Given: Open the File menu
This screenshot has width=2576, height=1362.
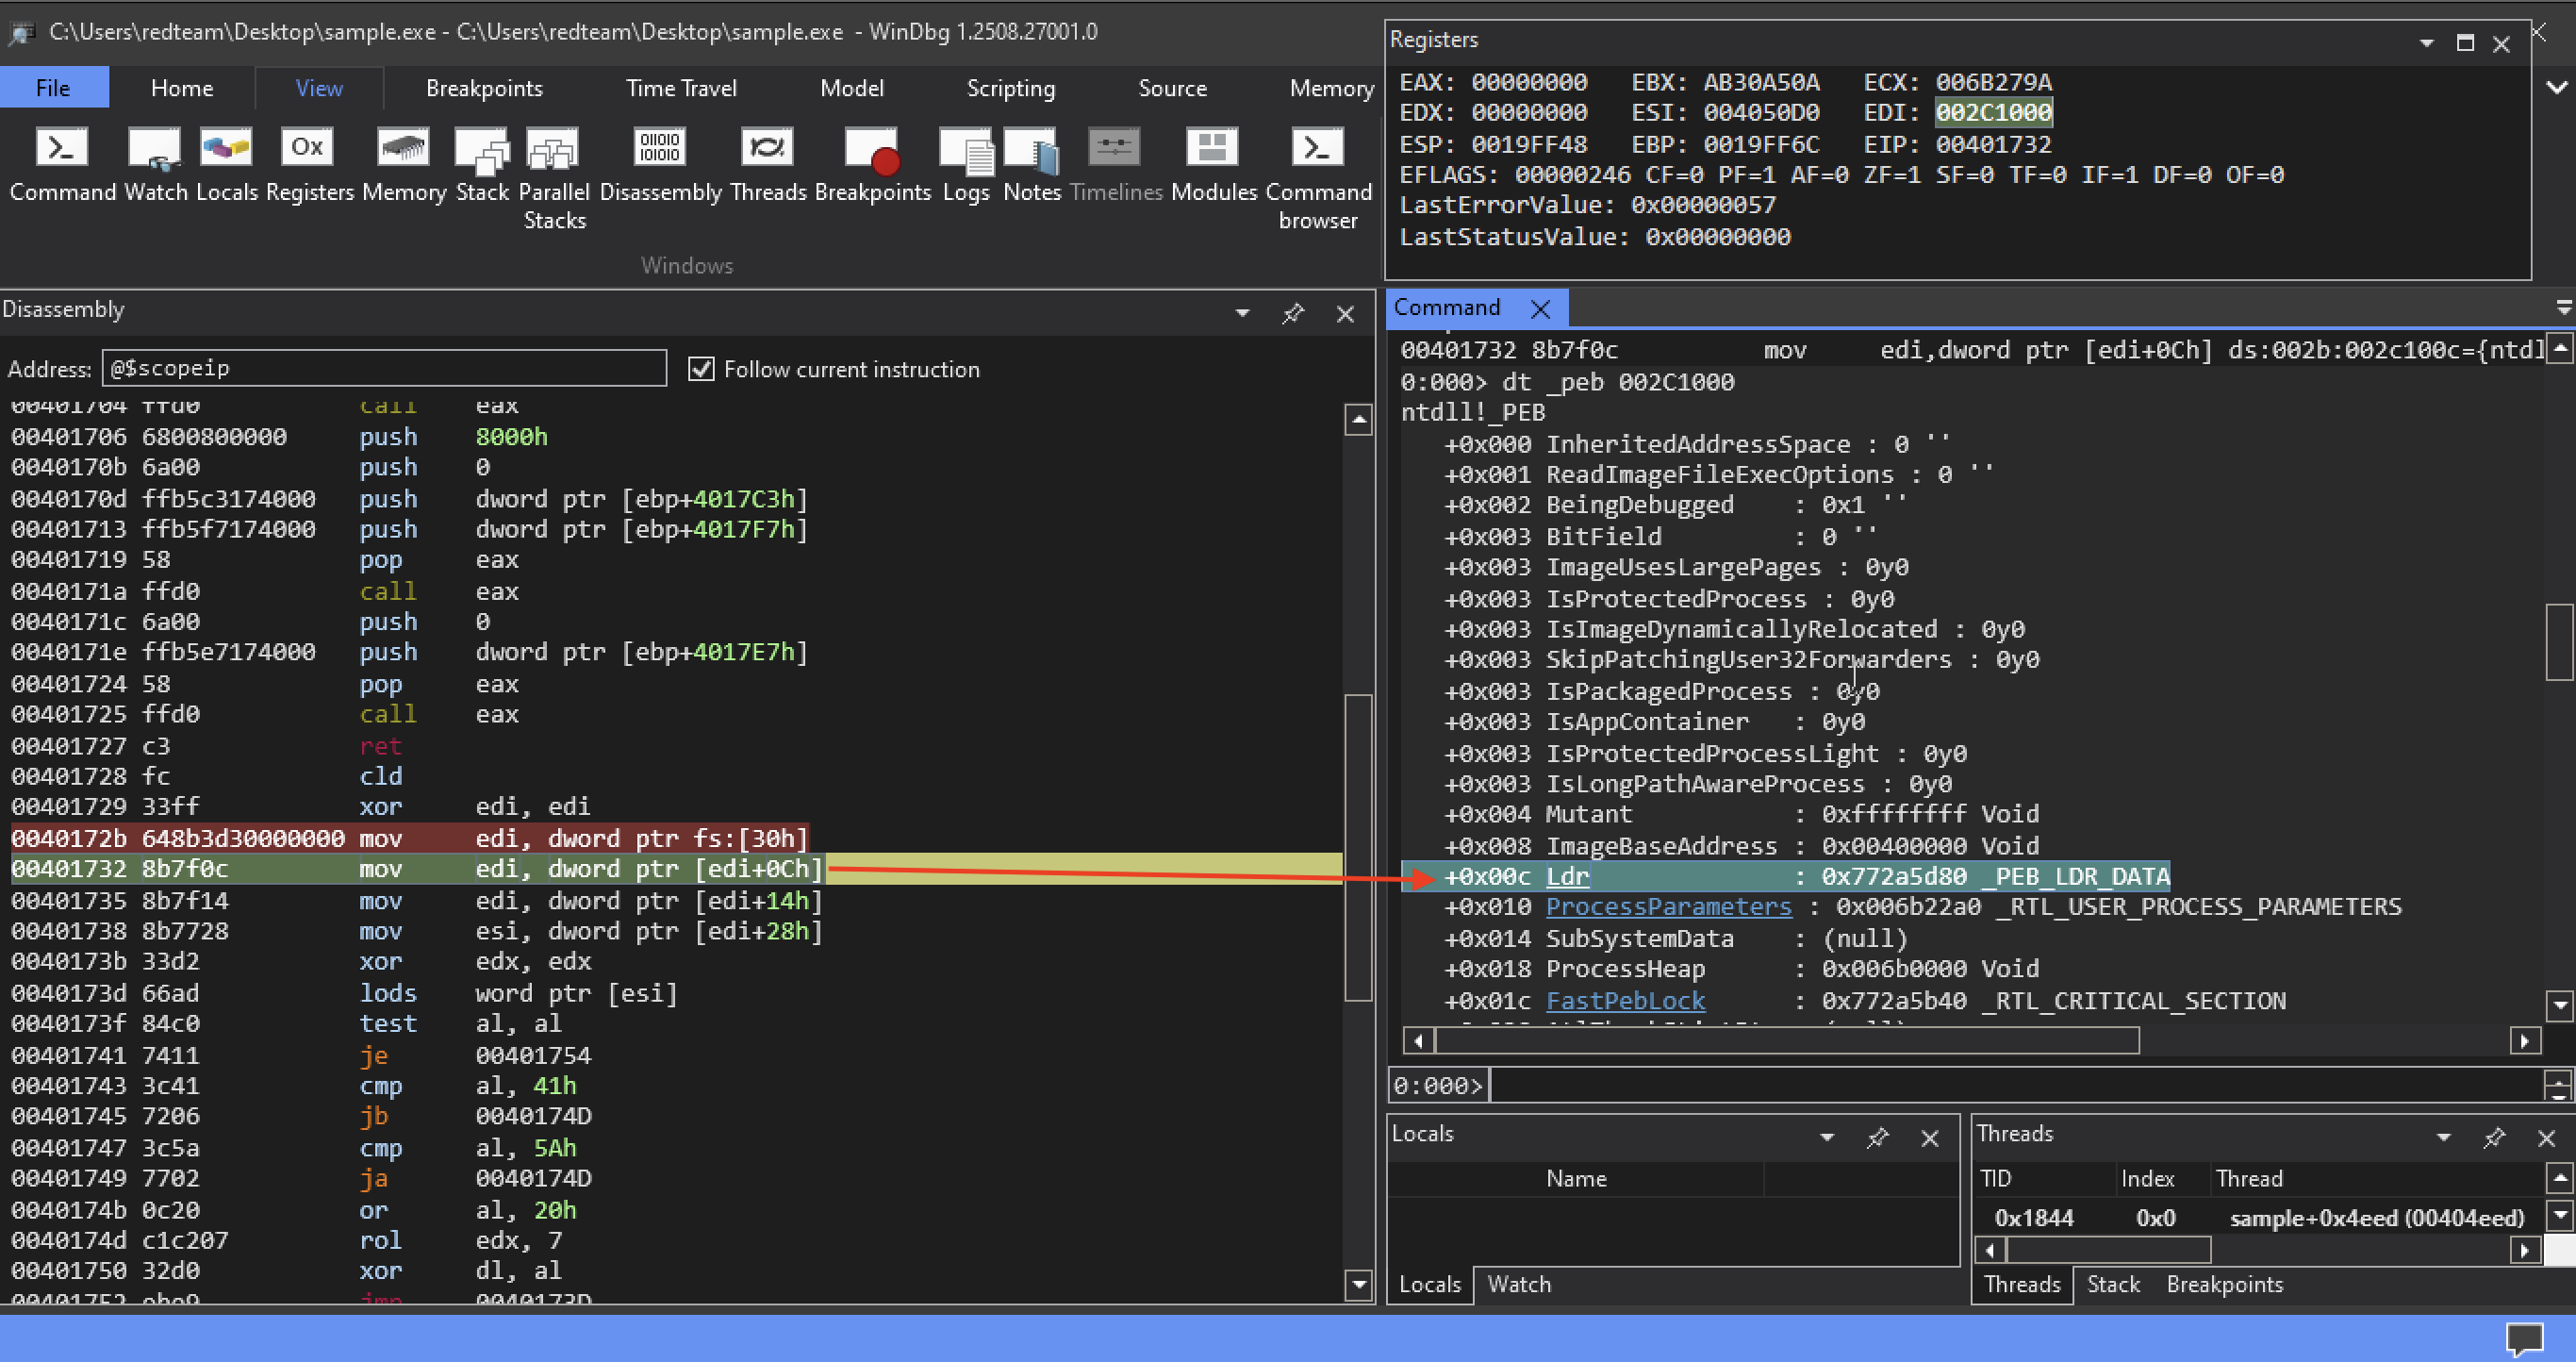Looking at the screenshot, I should (x=53, y=88).
